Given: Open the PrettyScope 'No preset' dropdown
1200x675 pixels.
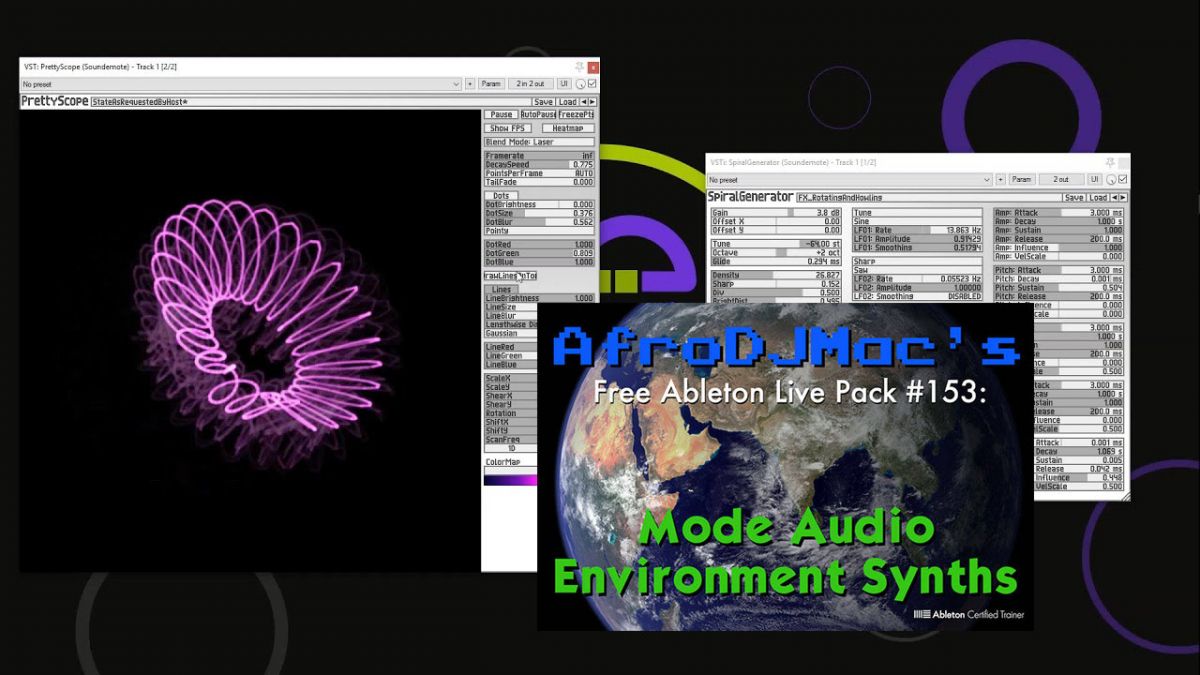Looking at the screenshot, I should [241, 84].
